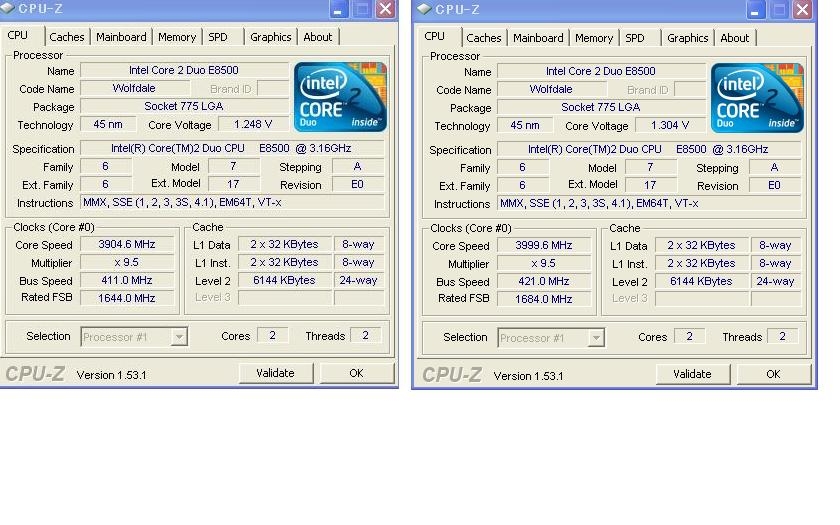The height and width of the screenshot is (525, 840).
Task: Click Rated FSB value 1644.0 MHz
Action: pos(127,298)
